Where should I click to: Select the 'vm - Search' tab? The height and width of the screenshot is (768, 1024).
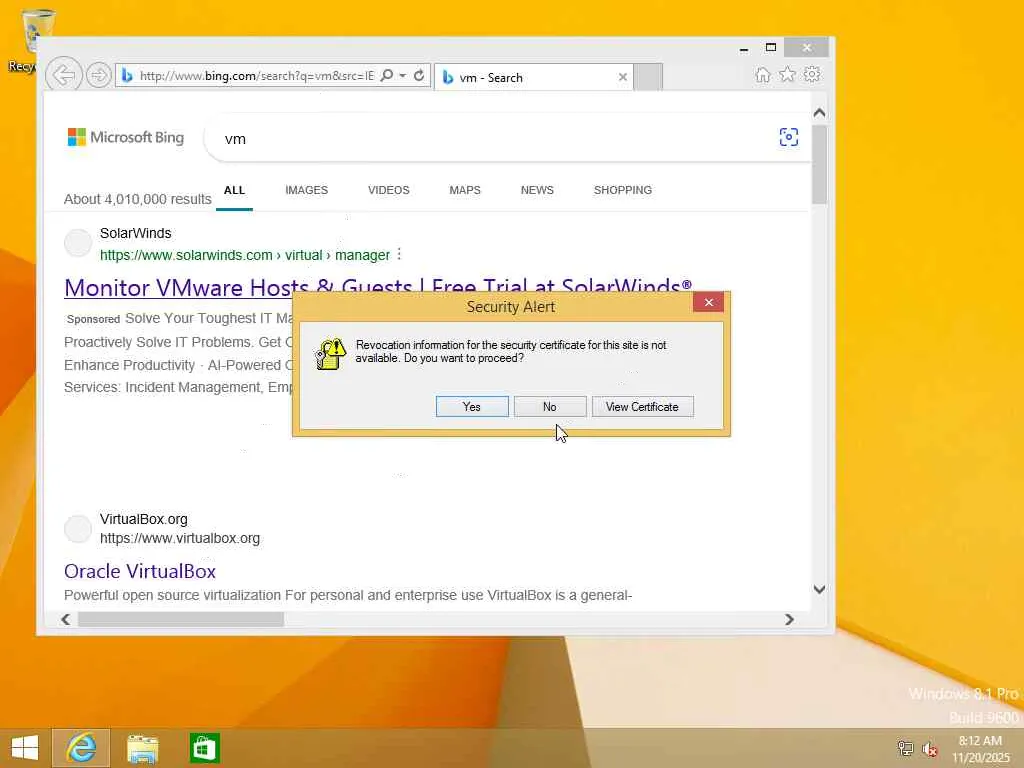click(534, 77)
